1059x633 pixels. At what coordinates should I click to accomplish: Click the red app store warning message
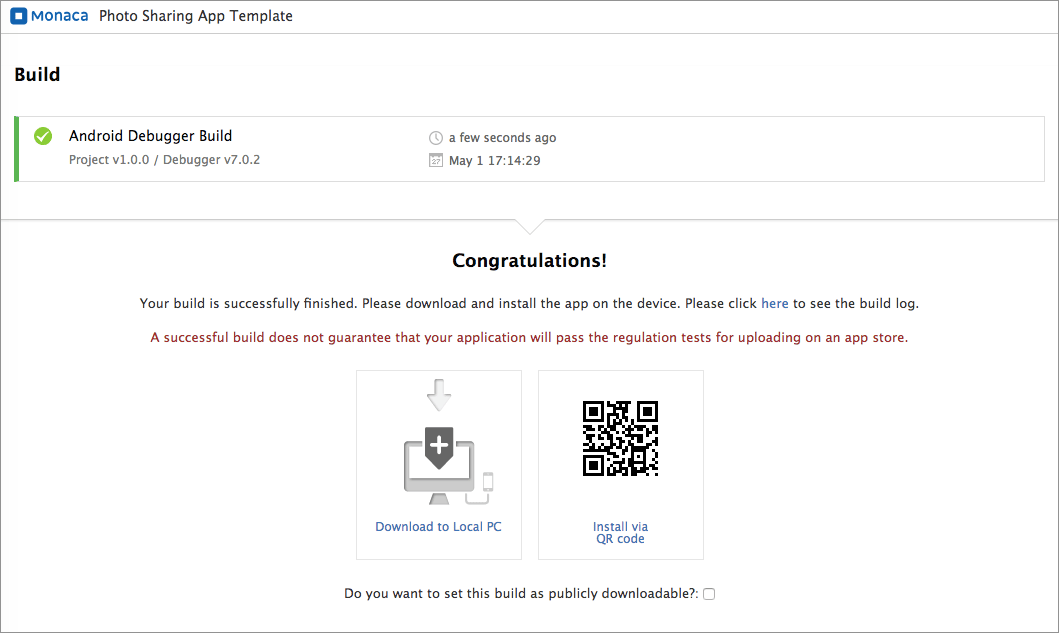point(530,337)
